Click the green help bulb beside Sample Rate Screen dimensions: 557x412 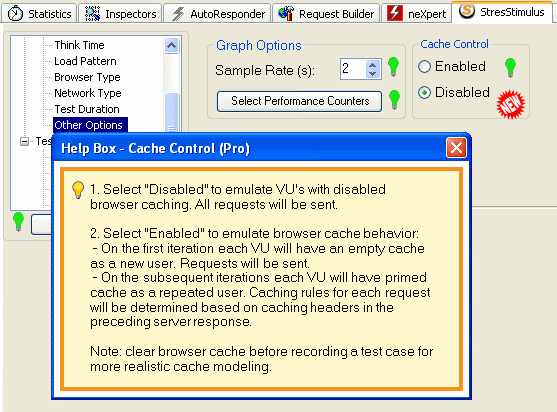[x=393, y=66]
